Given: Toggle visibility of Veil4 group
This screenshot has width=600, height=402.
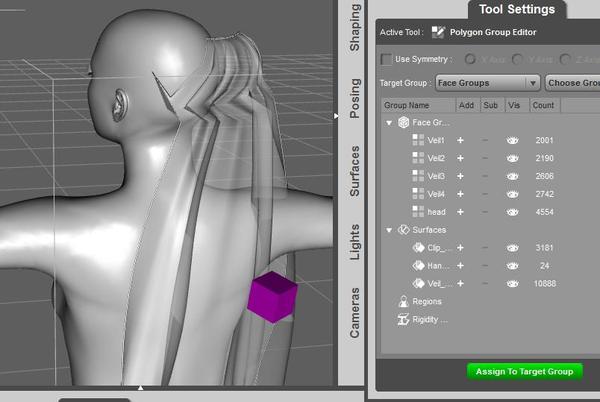Looking at the screenshot, I should point(512,194).
